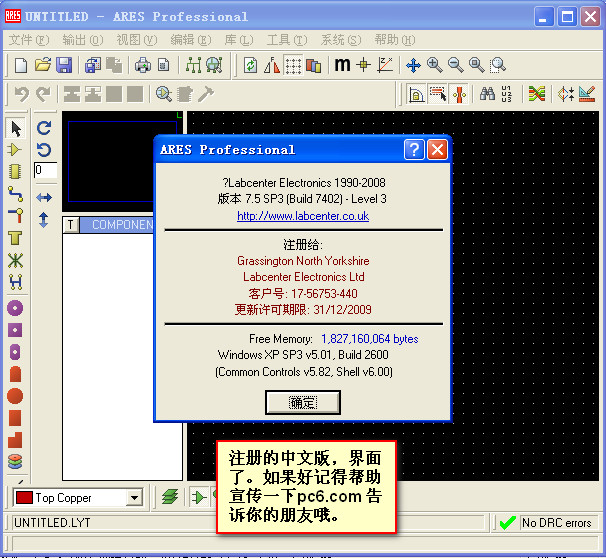
Task: Click the red Top Copper color swatch
Action: 24,497
